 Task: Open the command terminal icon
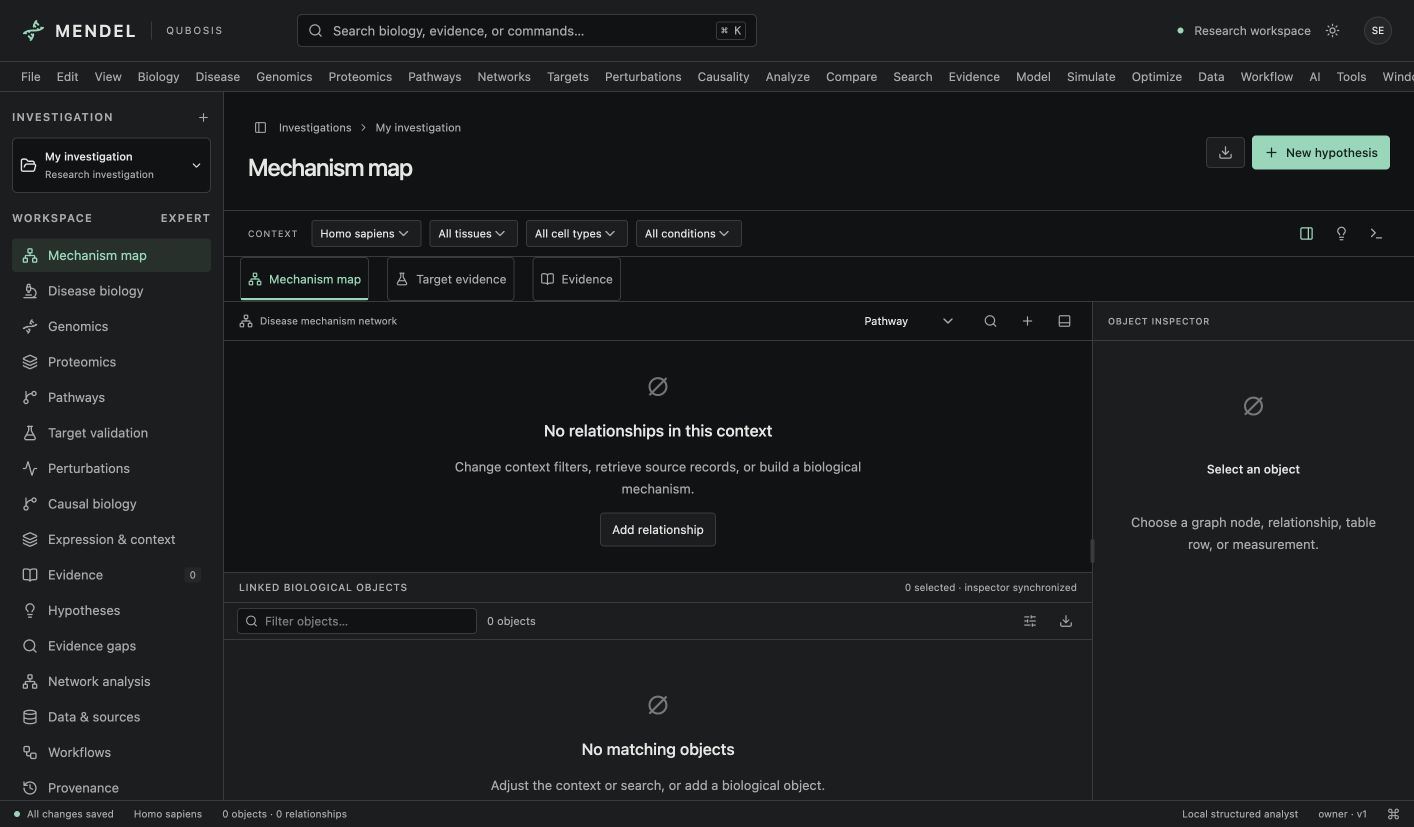pyautogui.click(x=1376, y=234)
